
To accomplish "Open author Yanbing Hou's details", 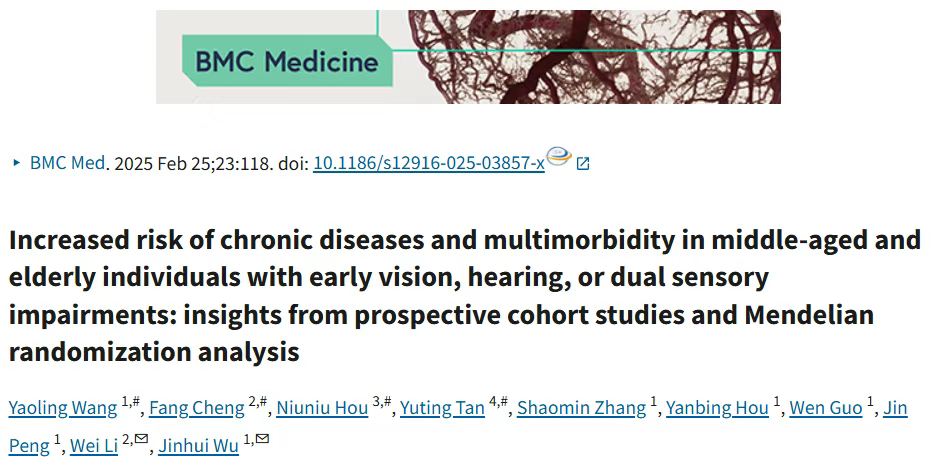I will point(717,408).
